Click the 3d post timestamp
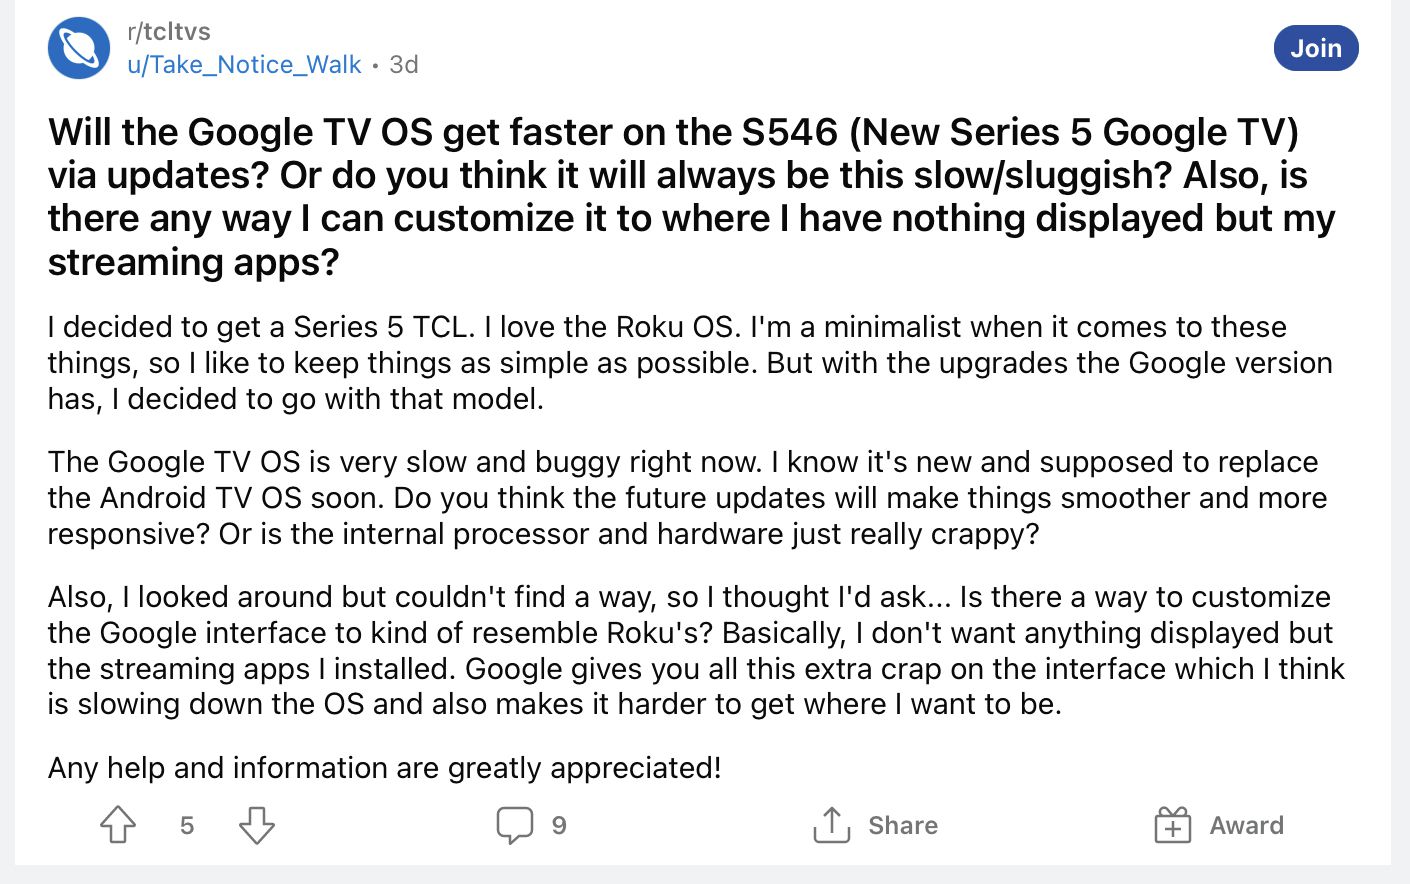 pyautogui.click(x=404, y=65)
